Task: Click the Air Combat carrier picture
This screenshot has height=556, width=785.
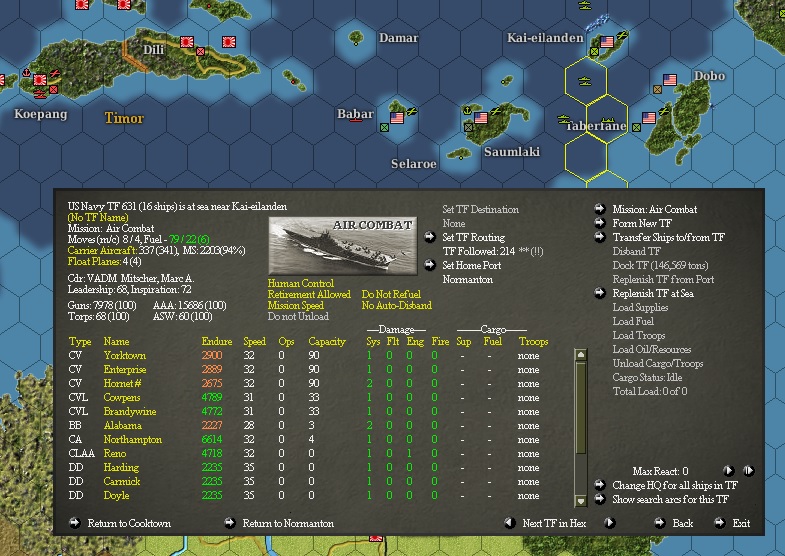Action: pos(343,246)
